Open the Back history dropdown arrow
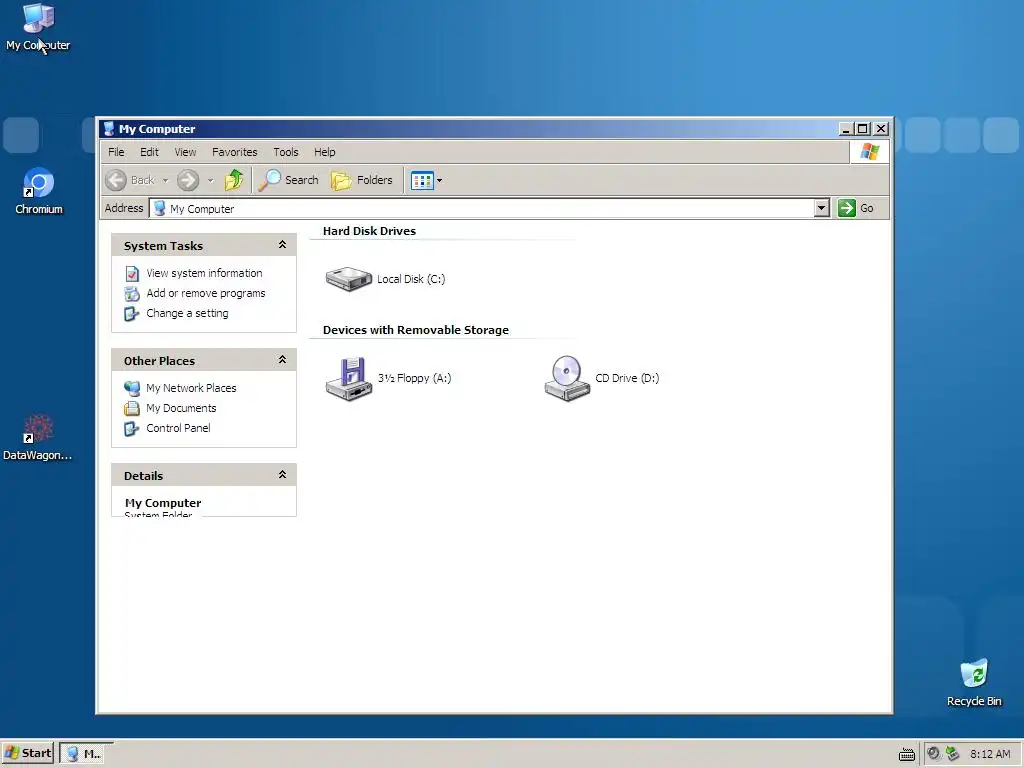The width and height of the screenshot is (1024, 768). [x=165, y=180]
